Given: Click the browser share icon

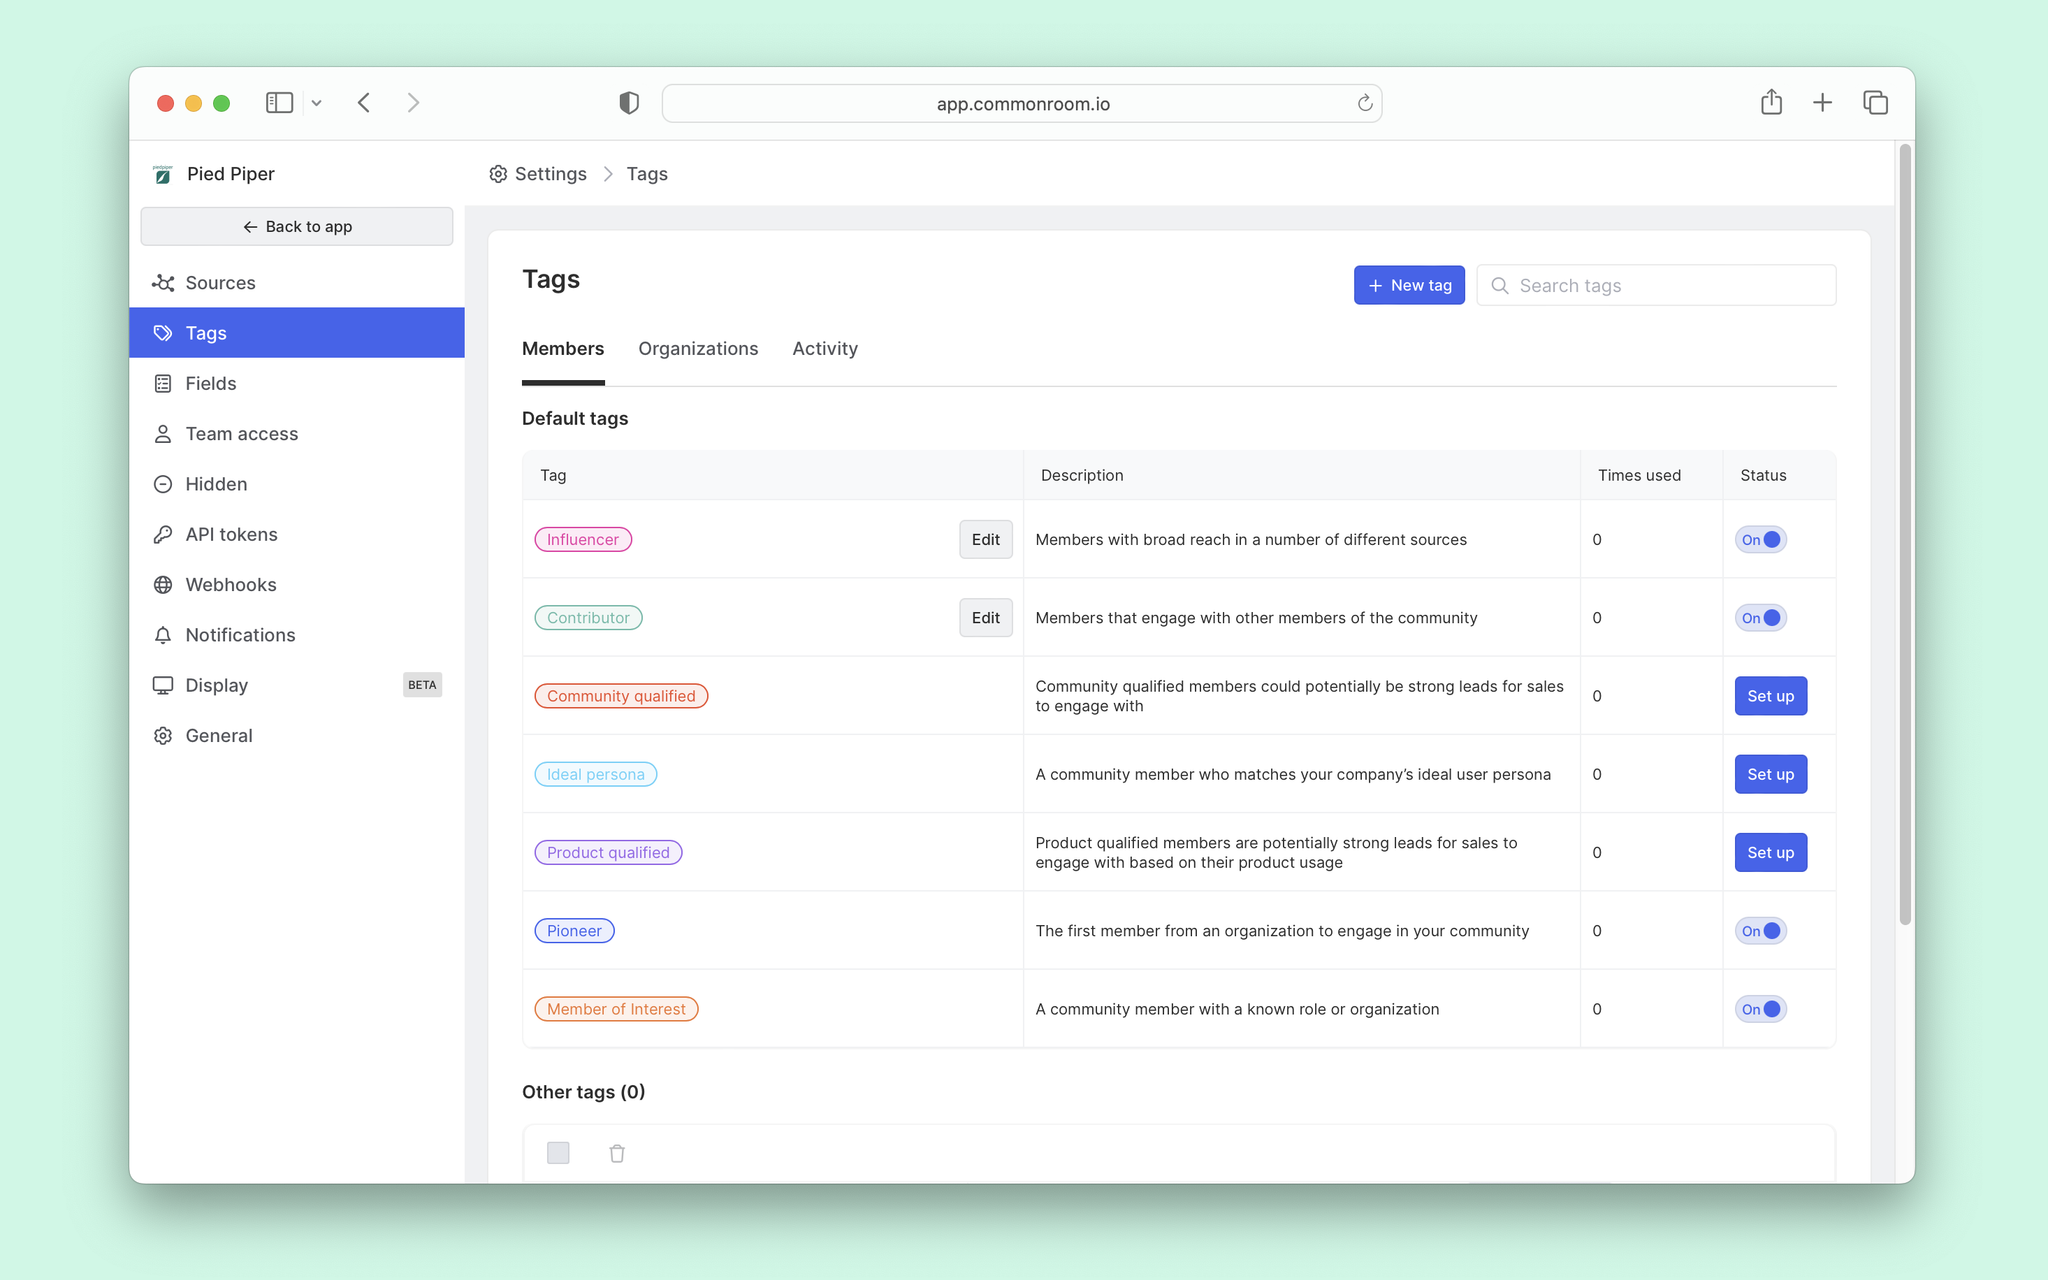Looking at the screenshot, I should tap(1771, 102).
